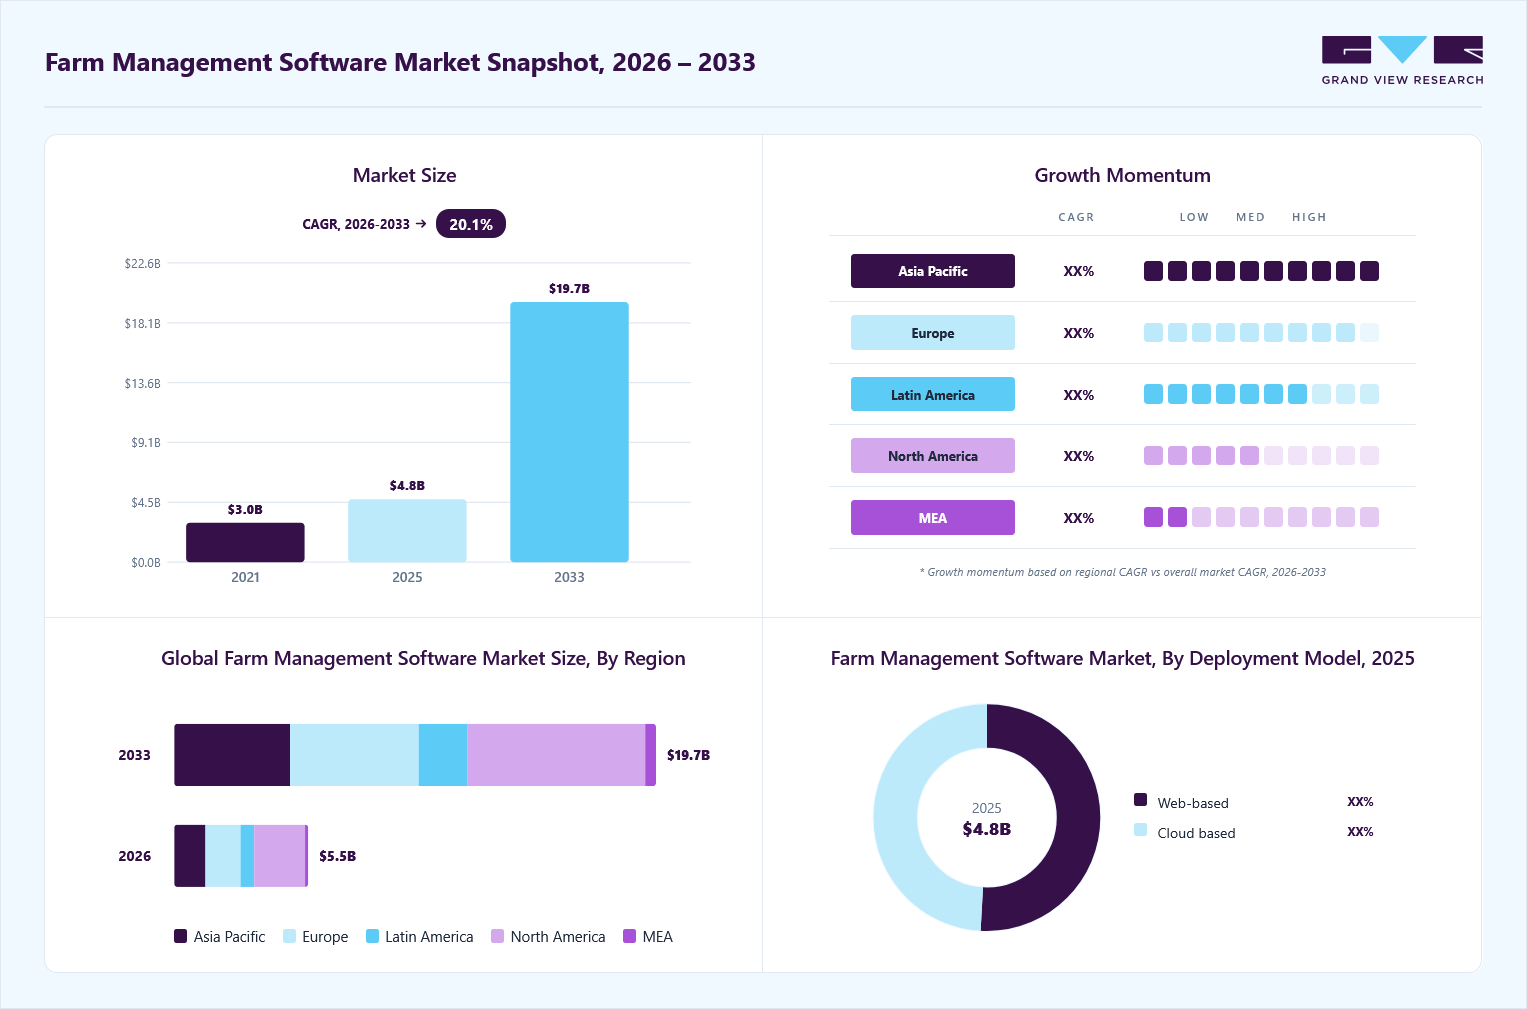This screenshot has width=1527, height=1009.
Task: Click the MED column header
Action: coord(1250,217)
